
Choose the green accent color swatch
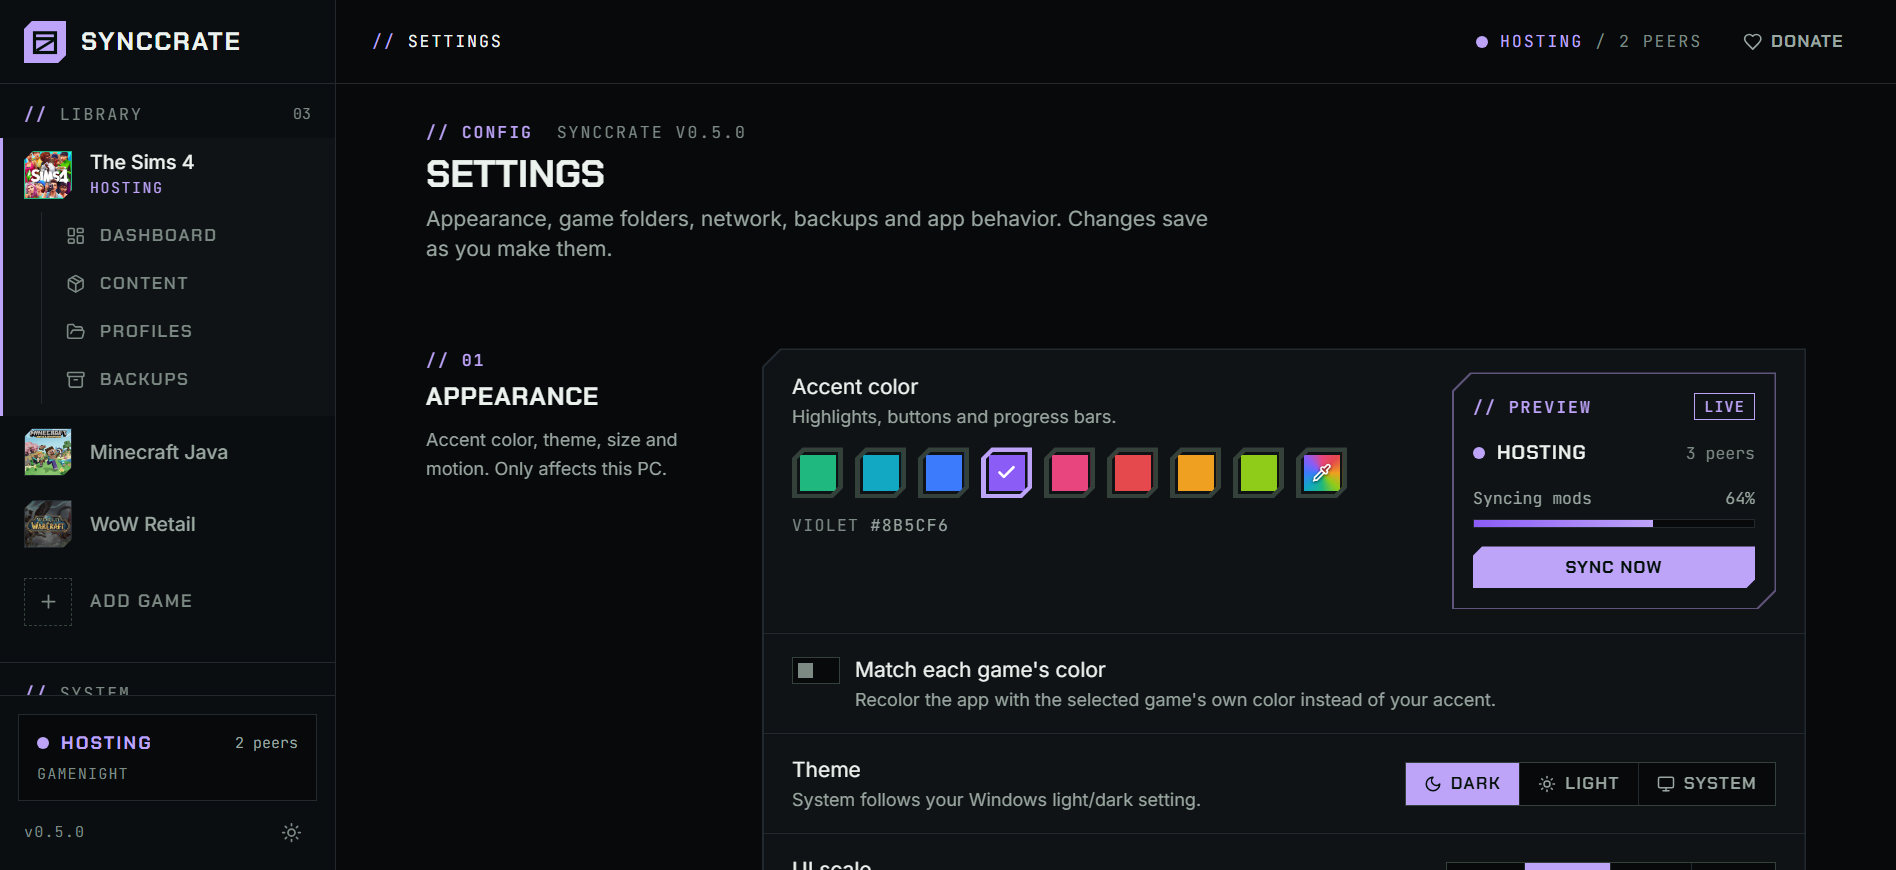click(x=818, y=473)
